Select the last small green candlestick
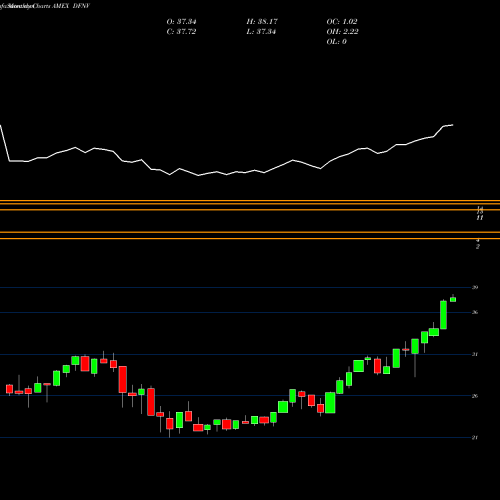 453,299
